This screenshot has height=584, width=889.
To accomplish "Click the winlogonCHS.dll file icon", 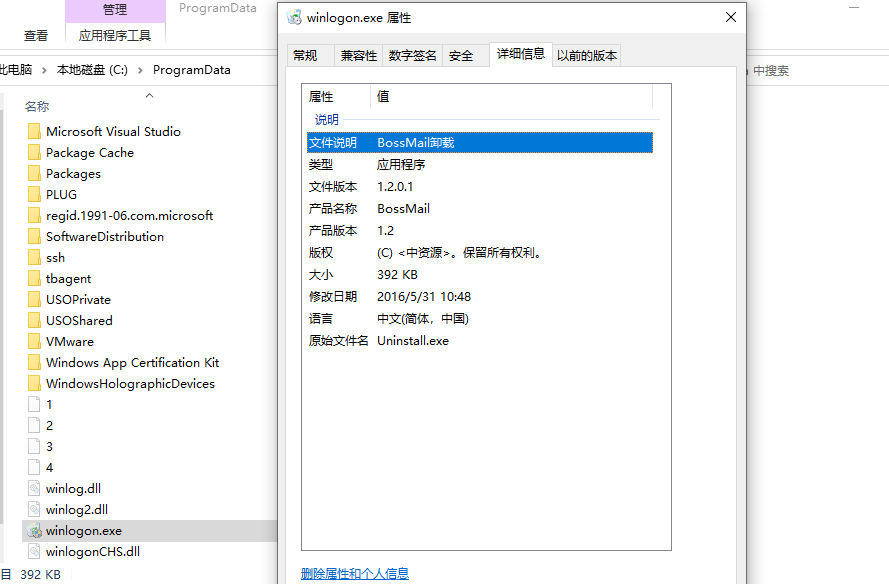I will click(x=35, y=551).
